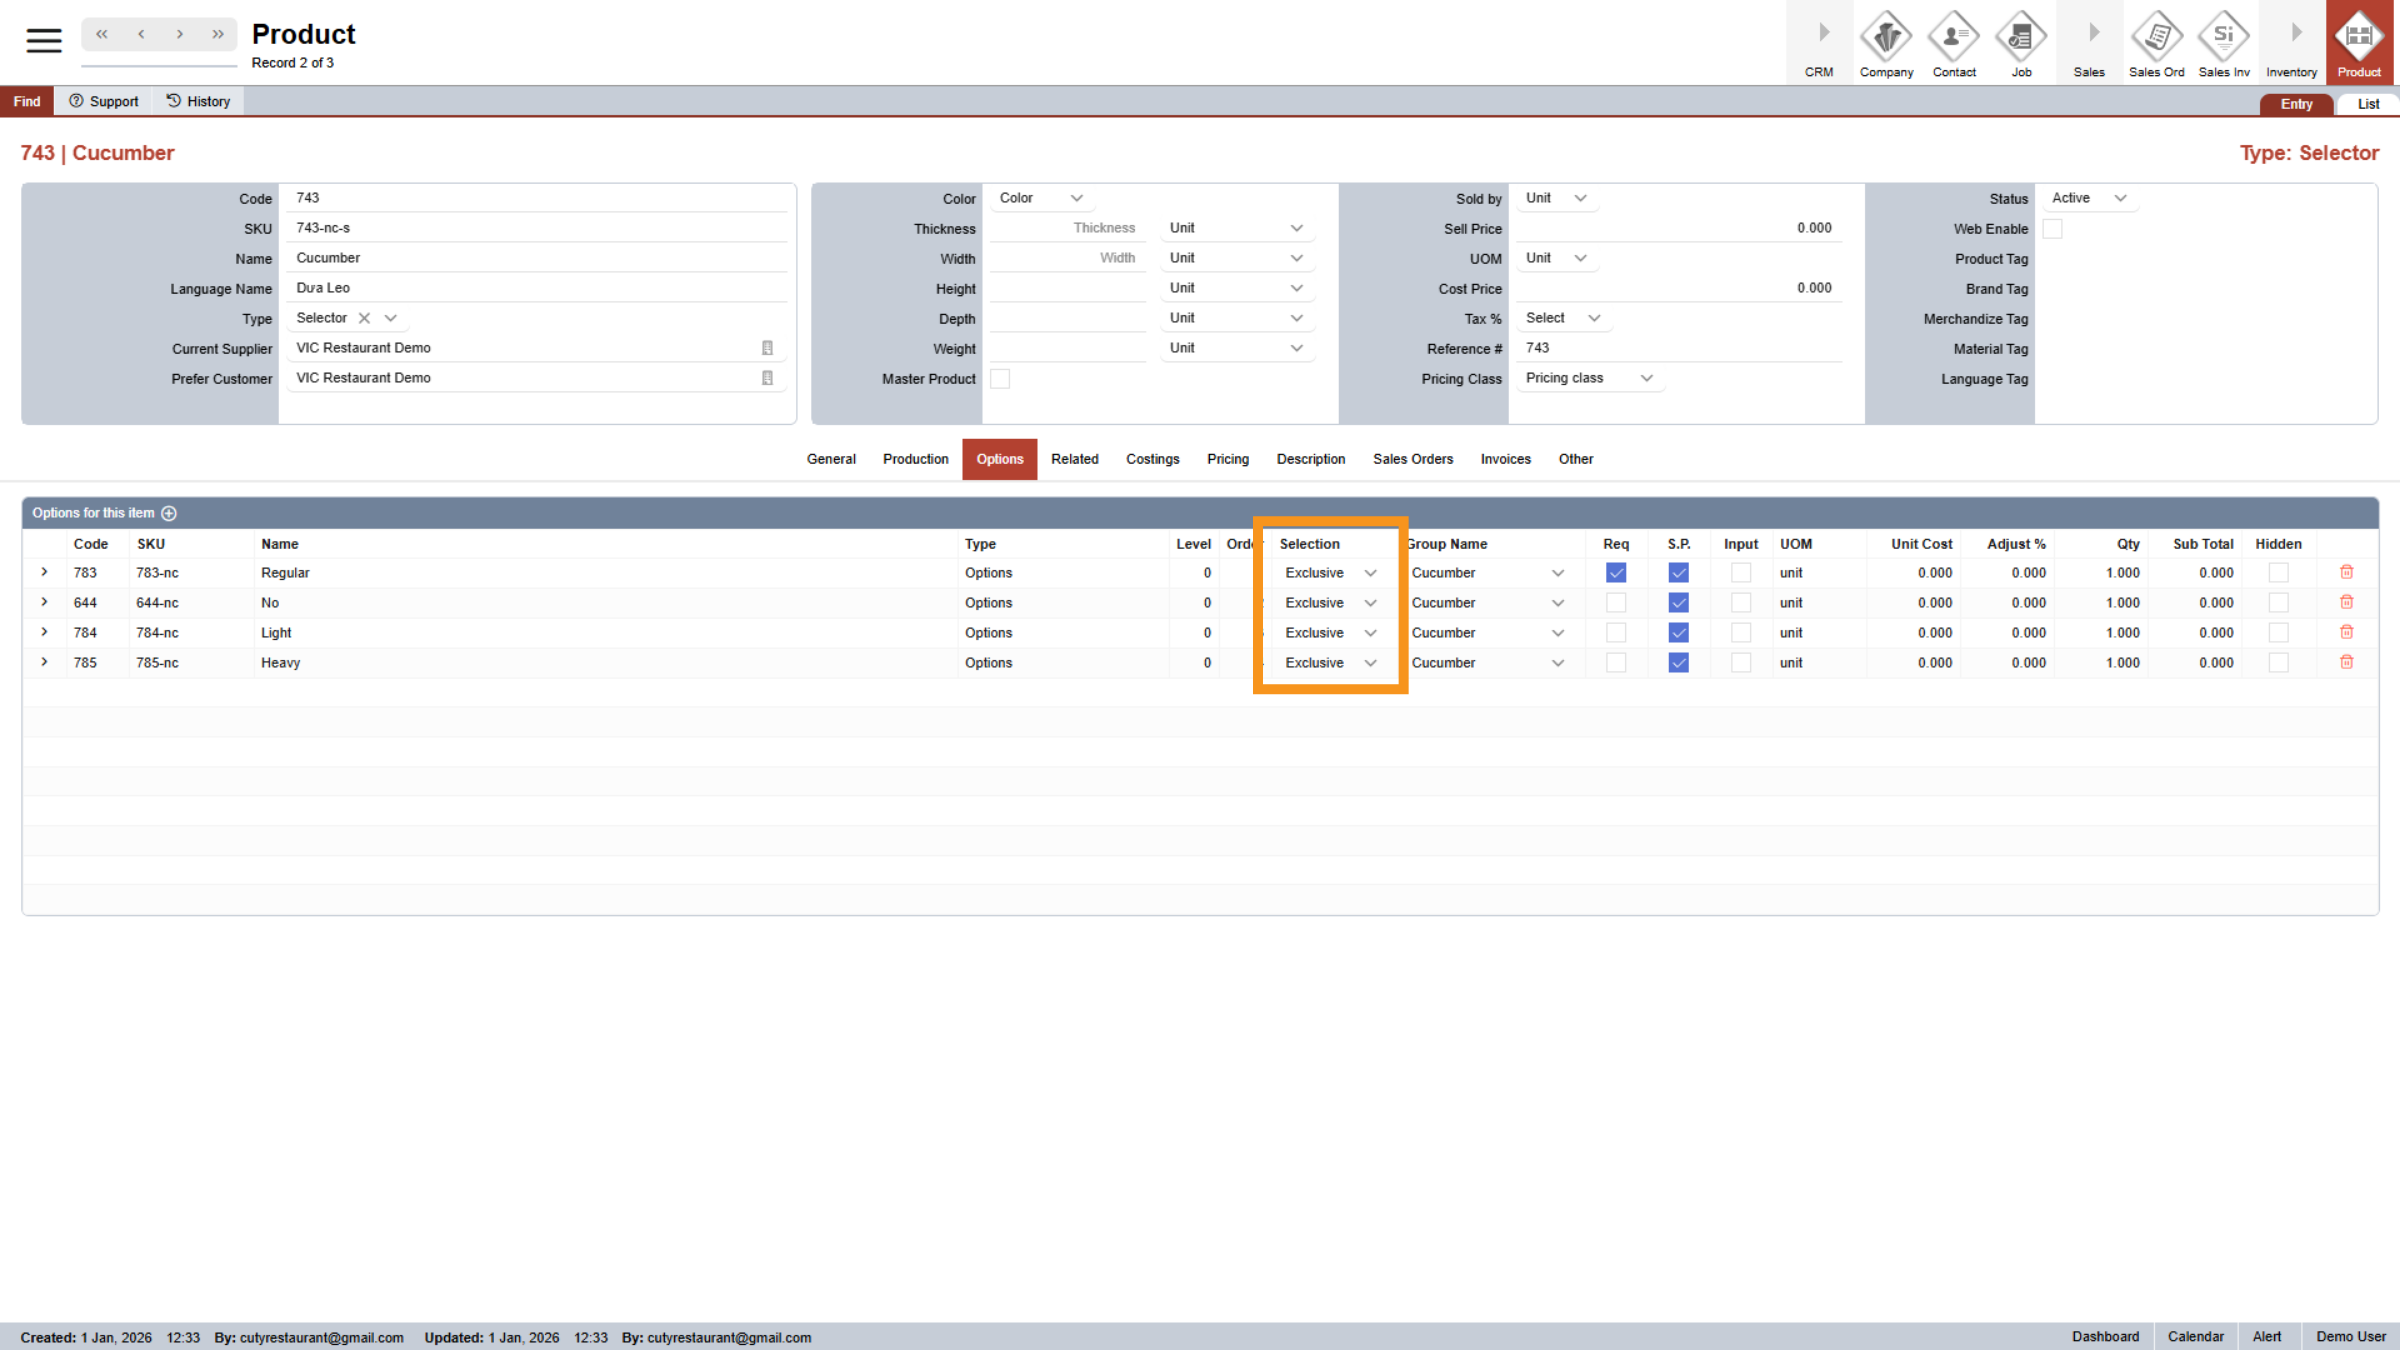Check the Master Product checkbox
Screen dimensions: 2400x1350
[999, 379]
